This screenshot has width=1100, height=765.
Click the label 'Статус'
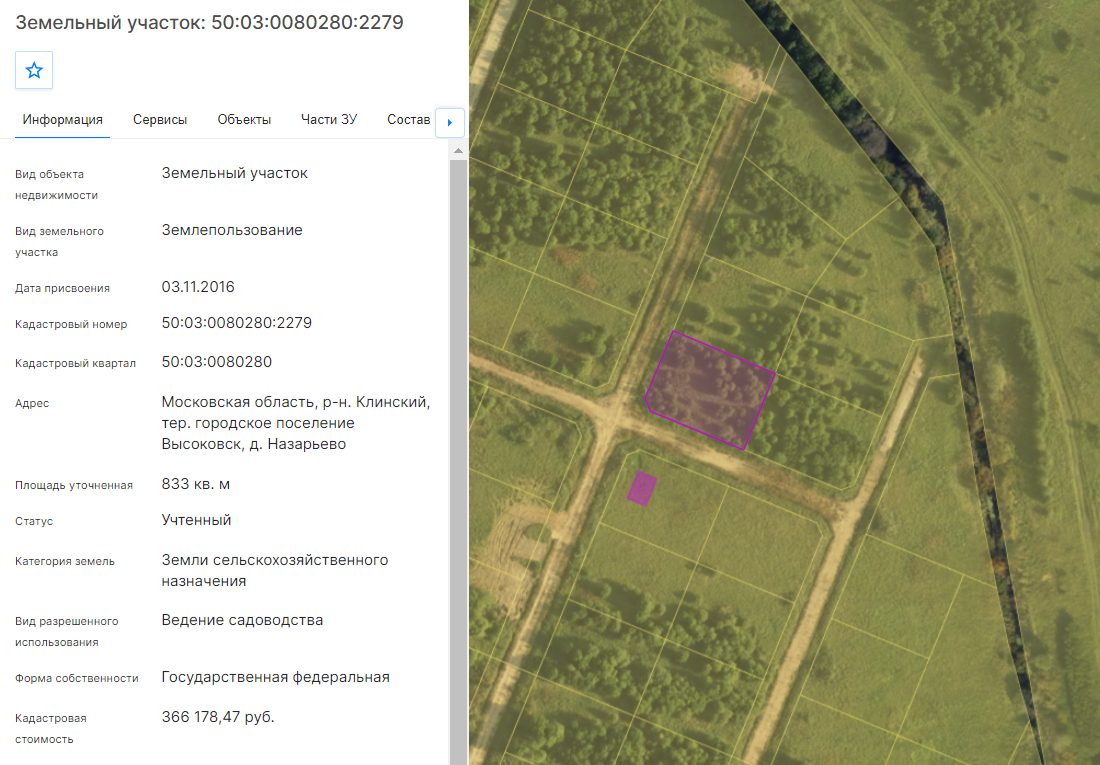34,521
